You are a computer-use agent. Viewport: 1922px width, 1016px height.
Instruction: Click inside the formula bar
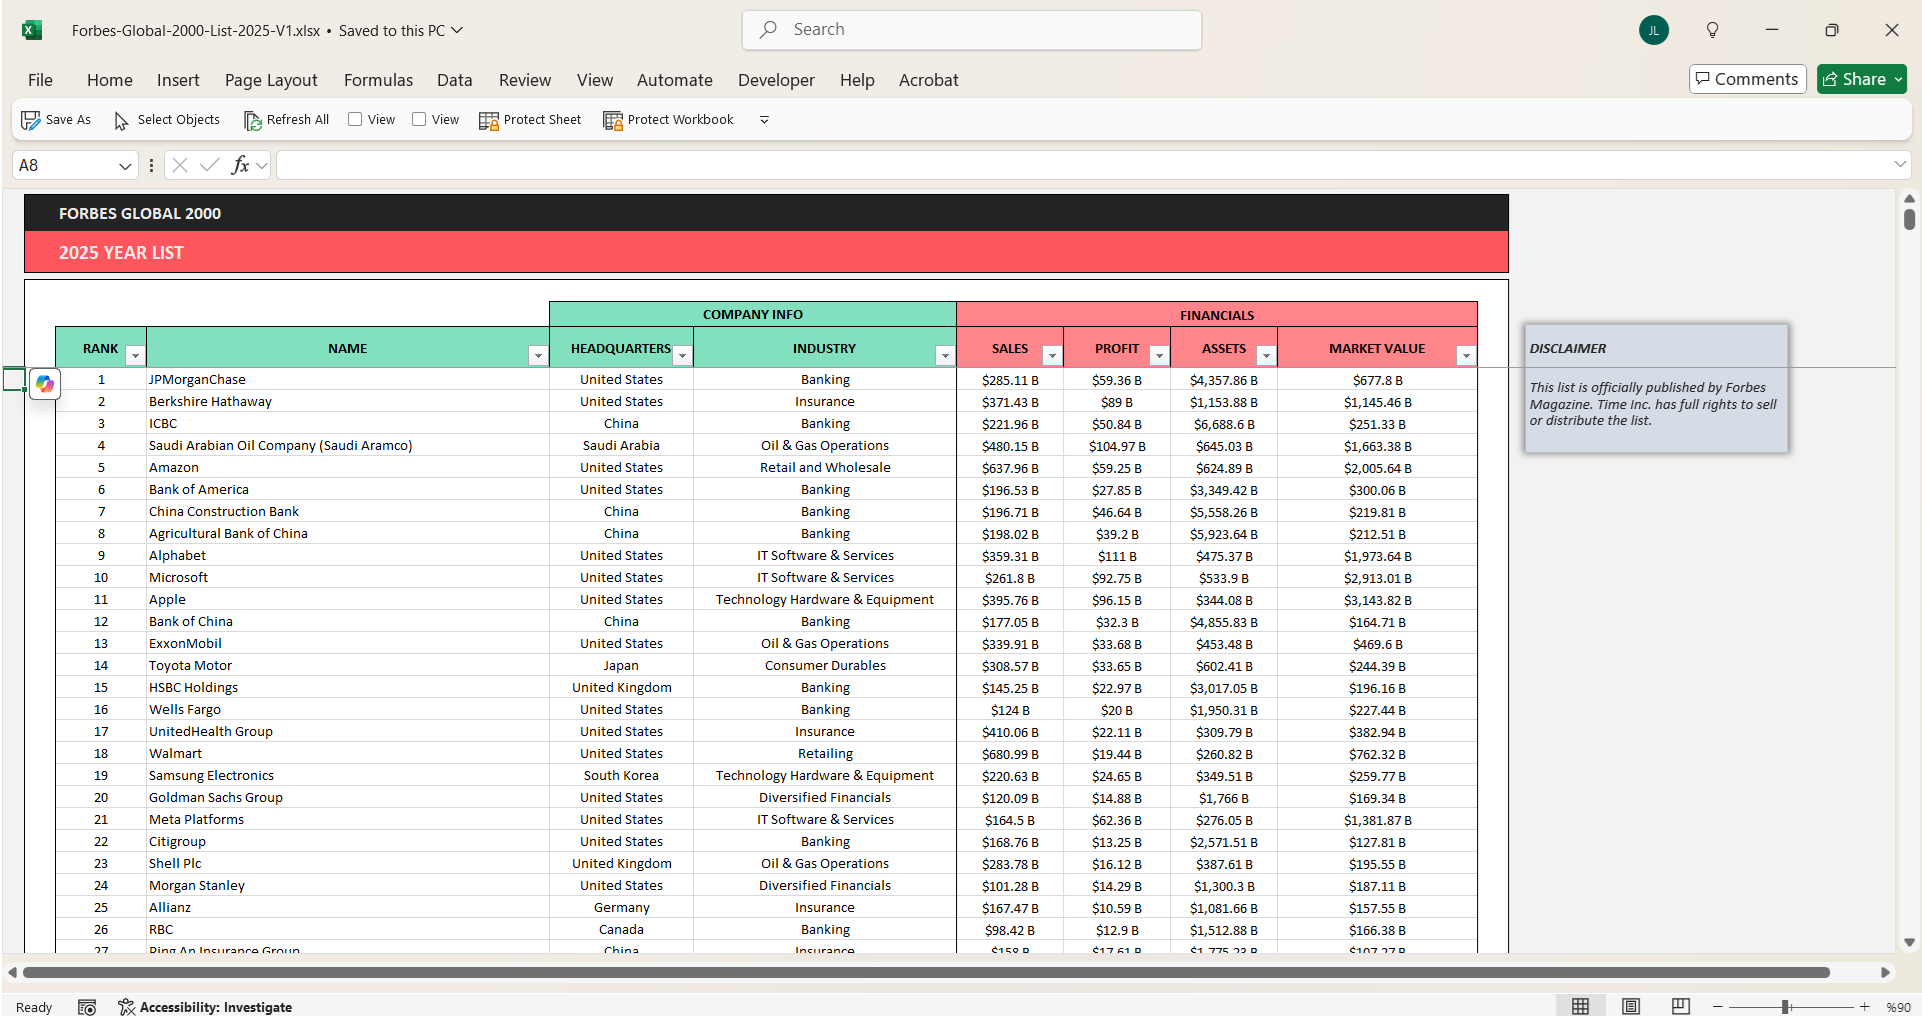(800, 164)
